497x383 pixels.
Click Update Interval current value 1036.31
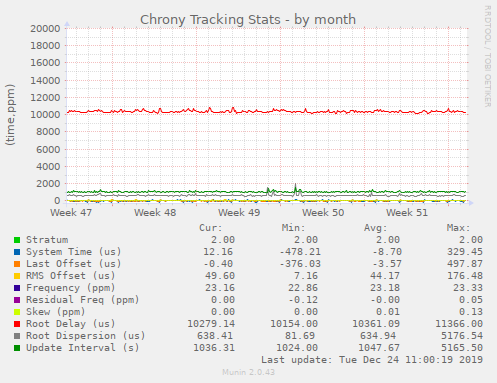click(214, 348)
